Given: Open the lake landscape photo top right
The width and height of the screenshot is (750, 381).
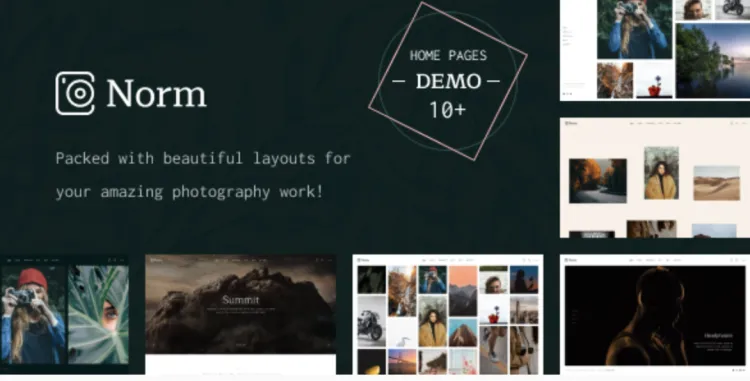Looking at the screenshot, I should pyautogui.click(x=713, y=61).
